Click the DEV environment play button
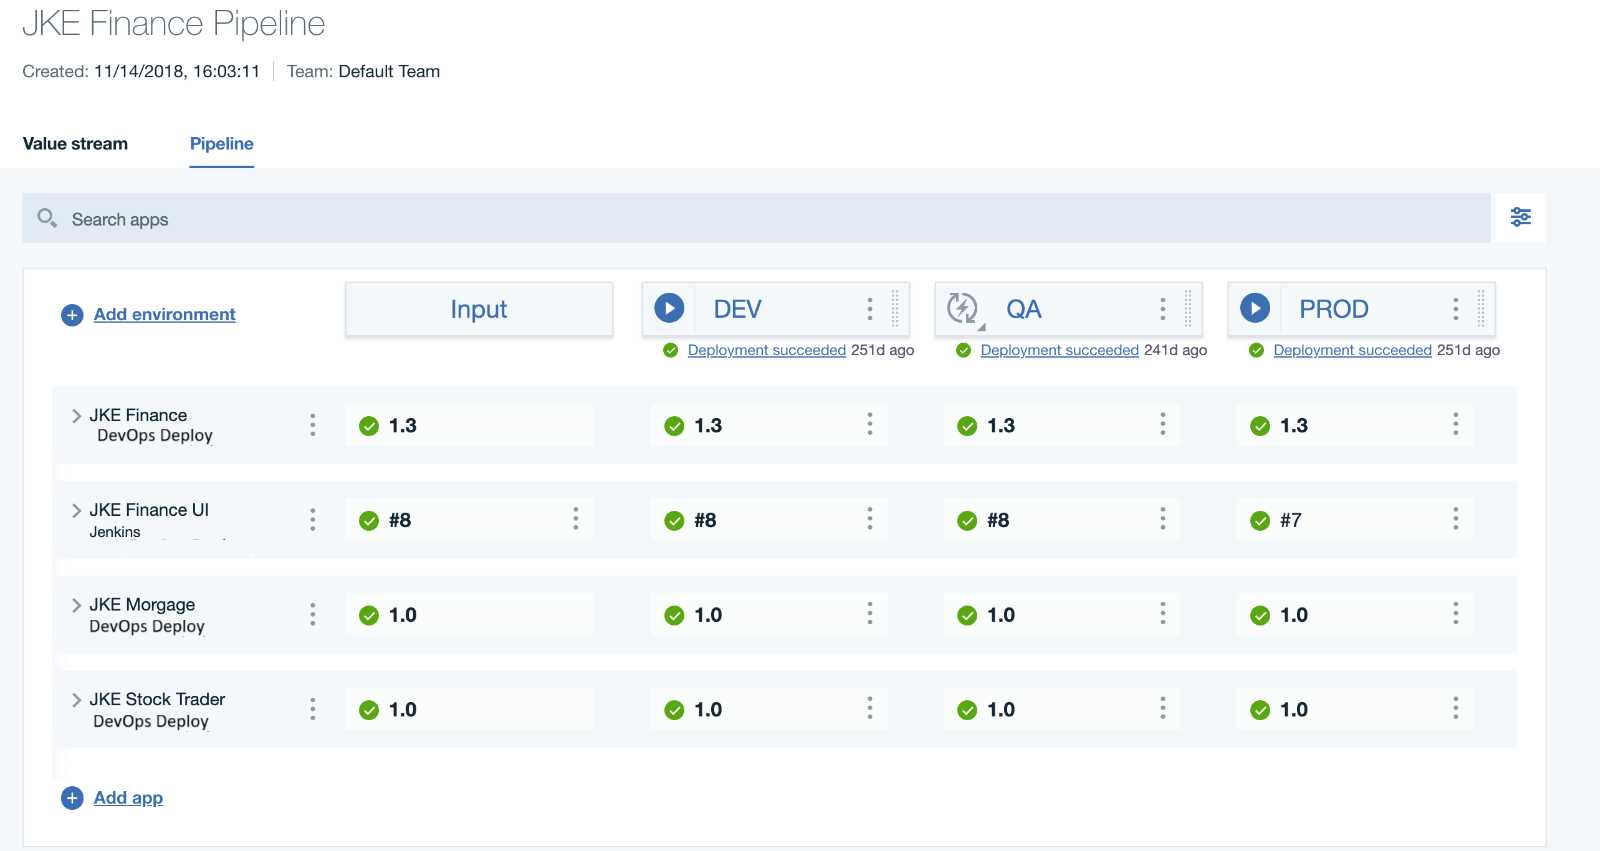 click(x=669, y=308)
